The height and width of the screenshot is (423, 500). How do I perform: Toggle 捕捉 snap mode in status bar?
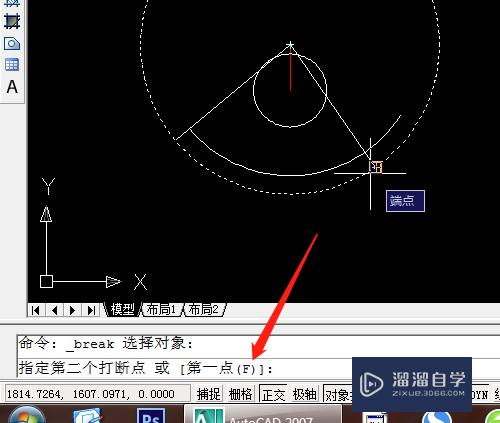(x=209, y=394)
